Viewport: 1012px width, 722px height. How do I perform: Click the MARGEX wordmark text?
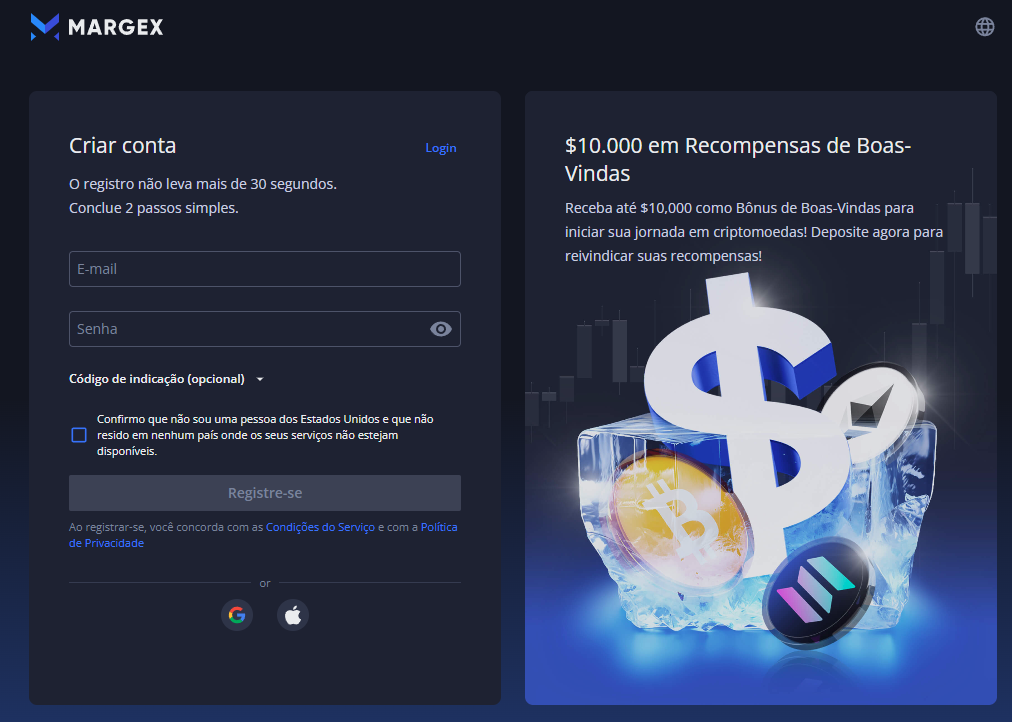click(116, 27)
